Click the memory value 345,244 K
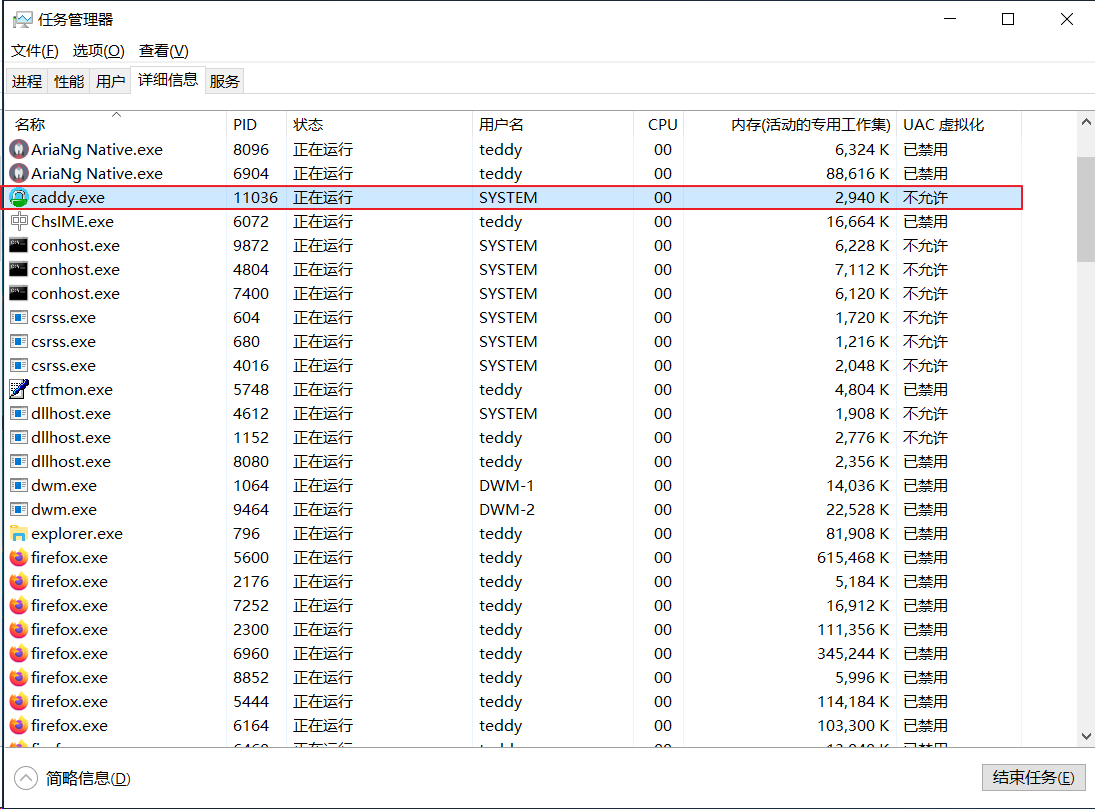Screen dimensions: 1095x809 click(x=853, y=653)
